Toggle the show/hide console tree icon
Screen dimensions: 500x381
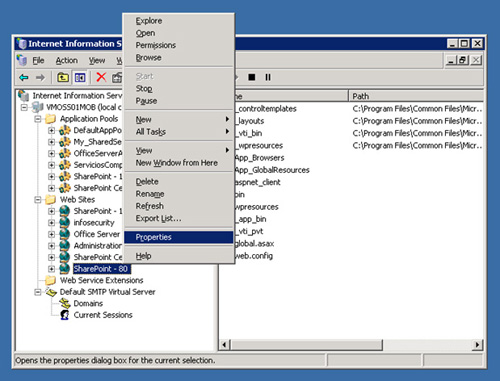pyautogui.click(x=80, y=78)
